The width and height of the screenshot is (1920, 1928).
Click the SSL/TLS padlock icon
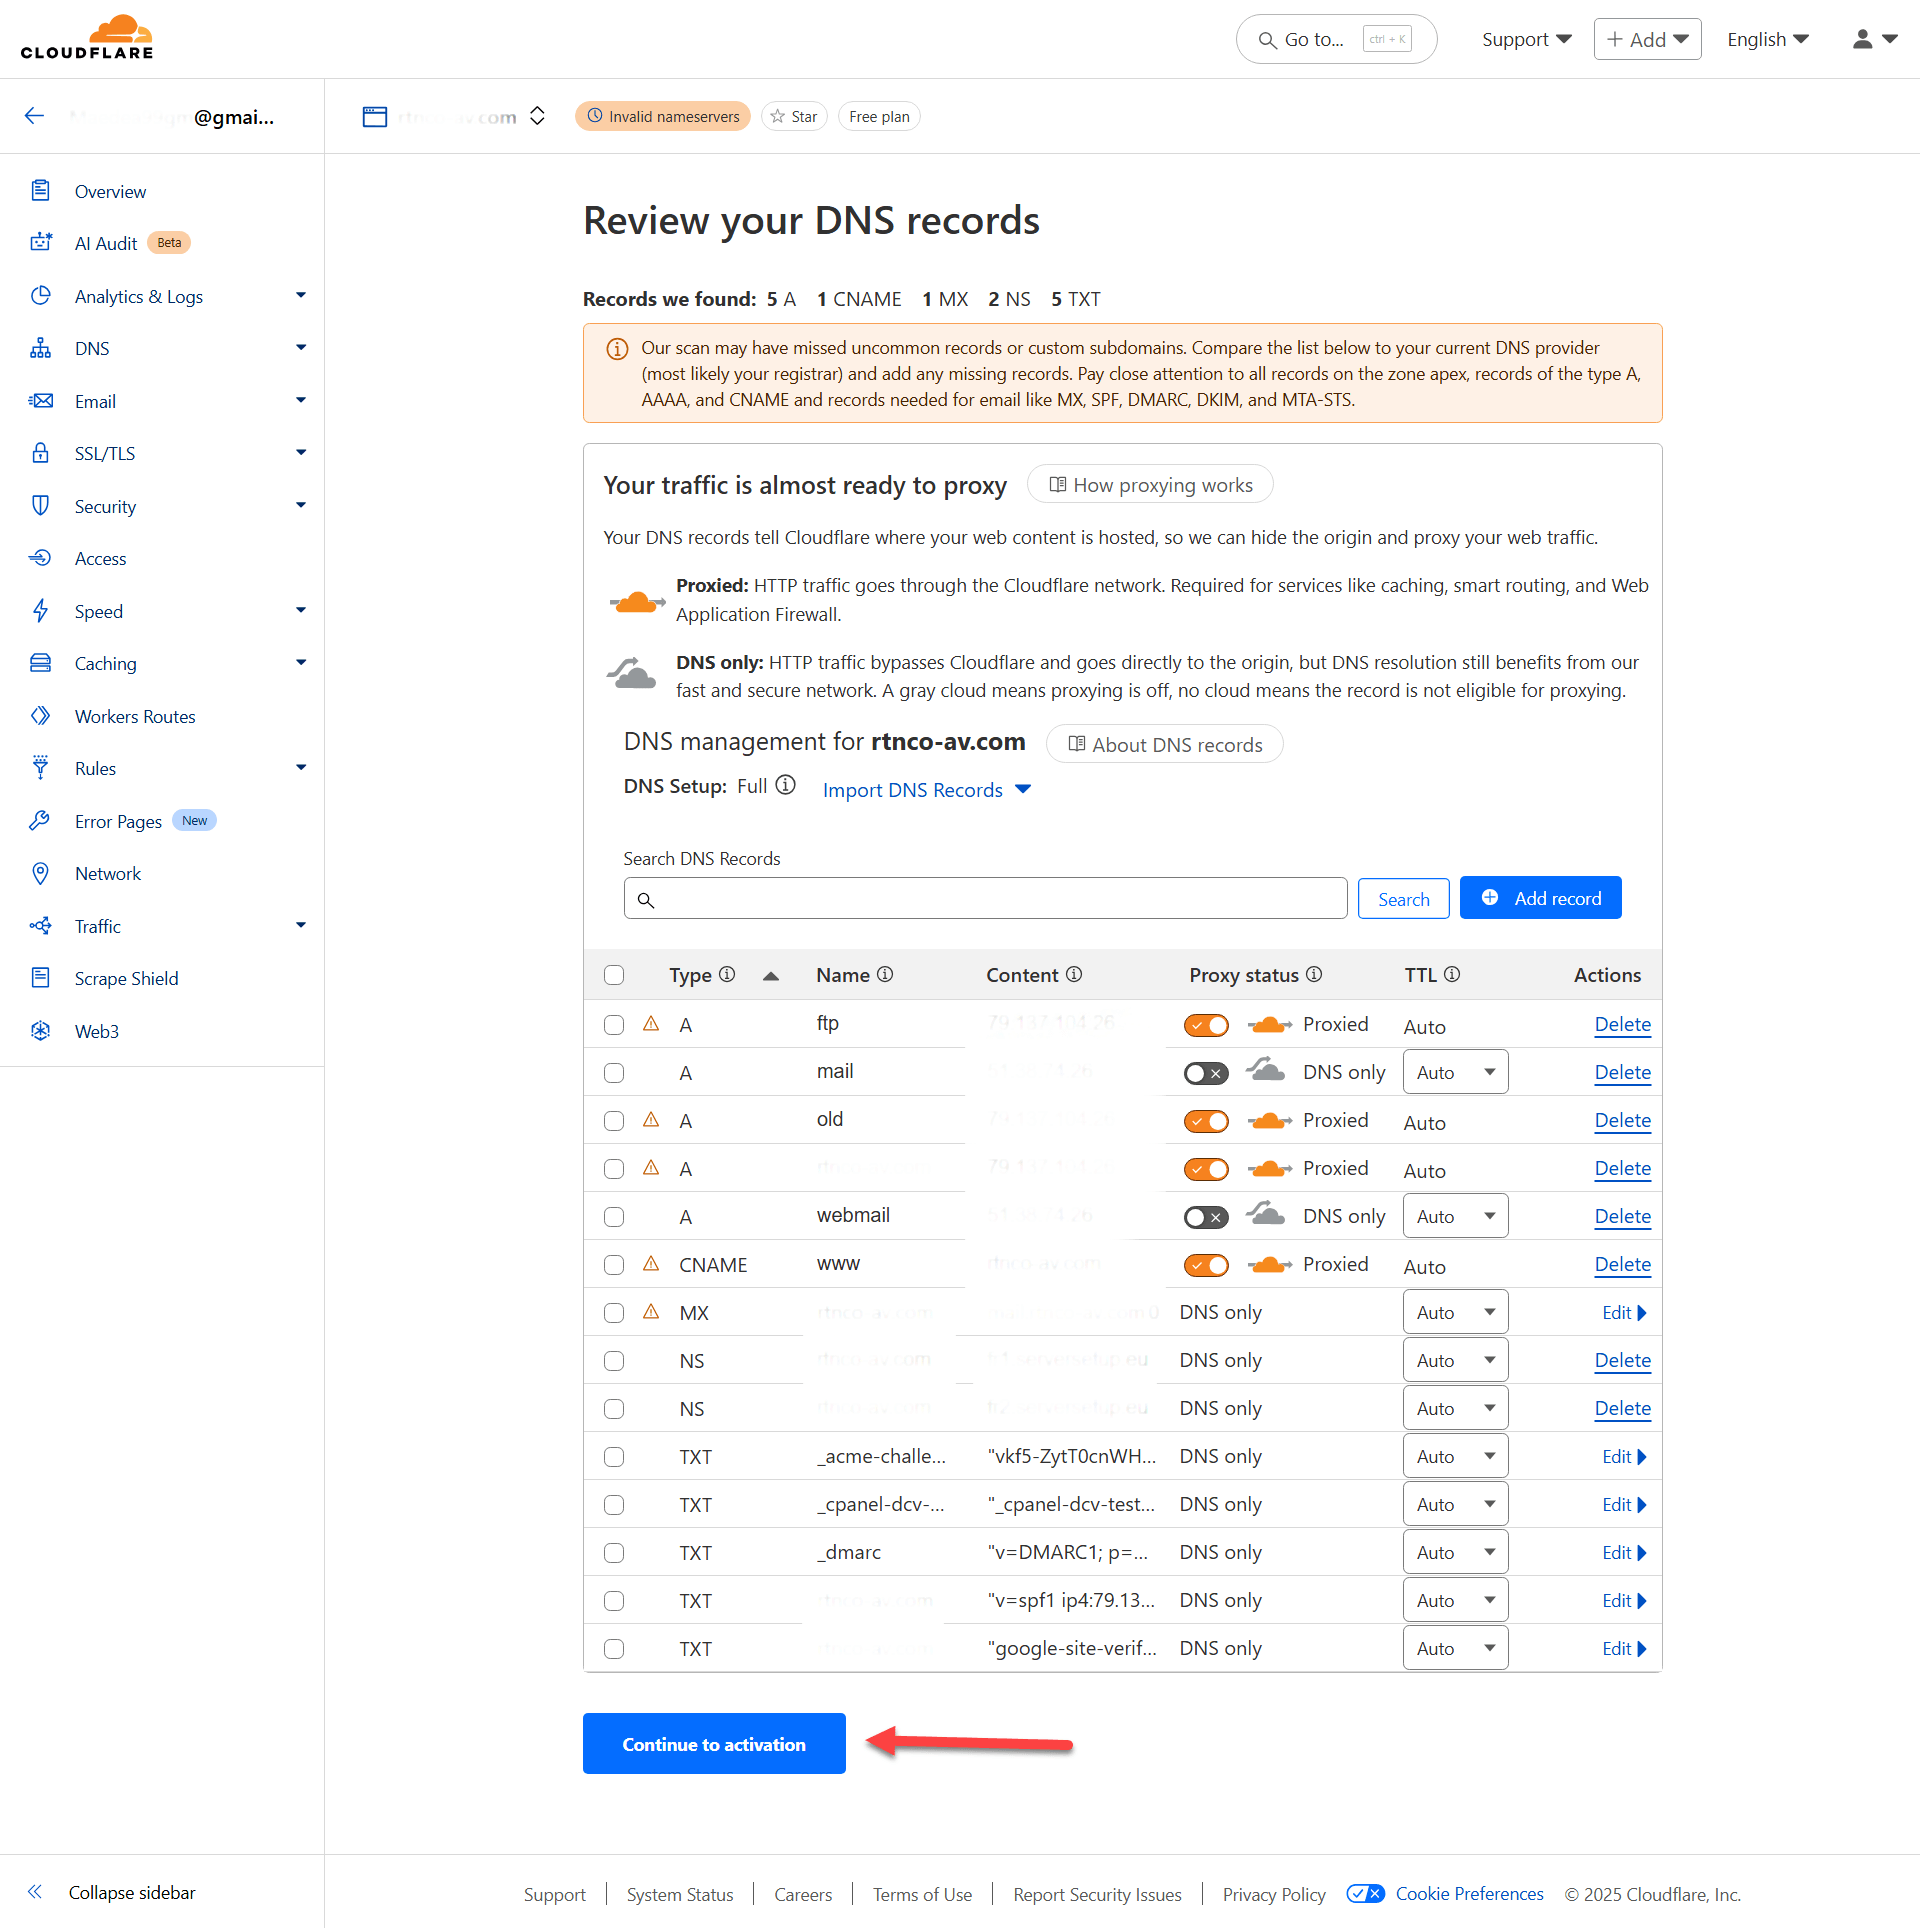pos(40,453)
